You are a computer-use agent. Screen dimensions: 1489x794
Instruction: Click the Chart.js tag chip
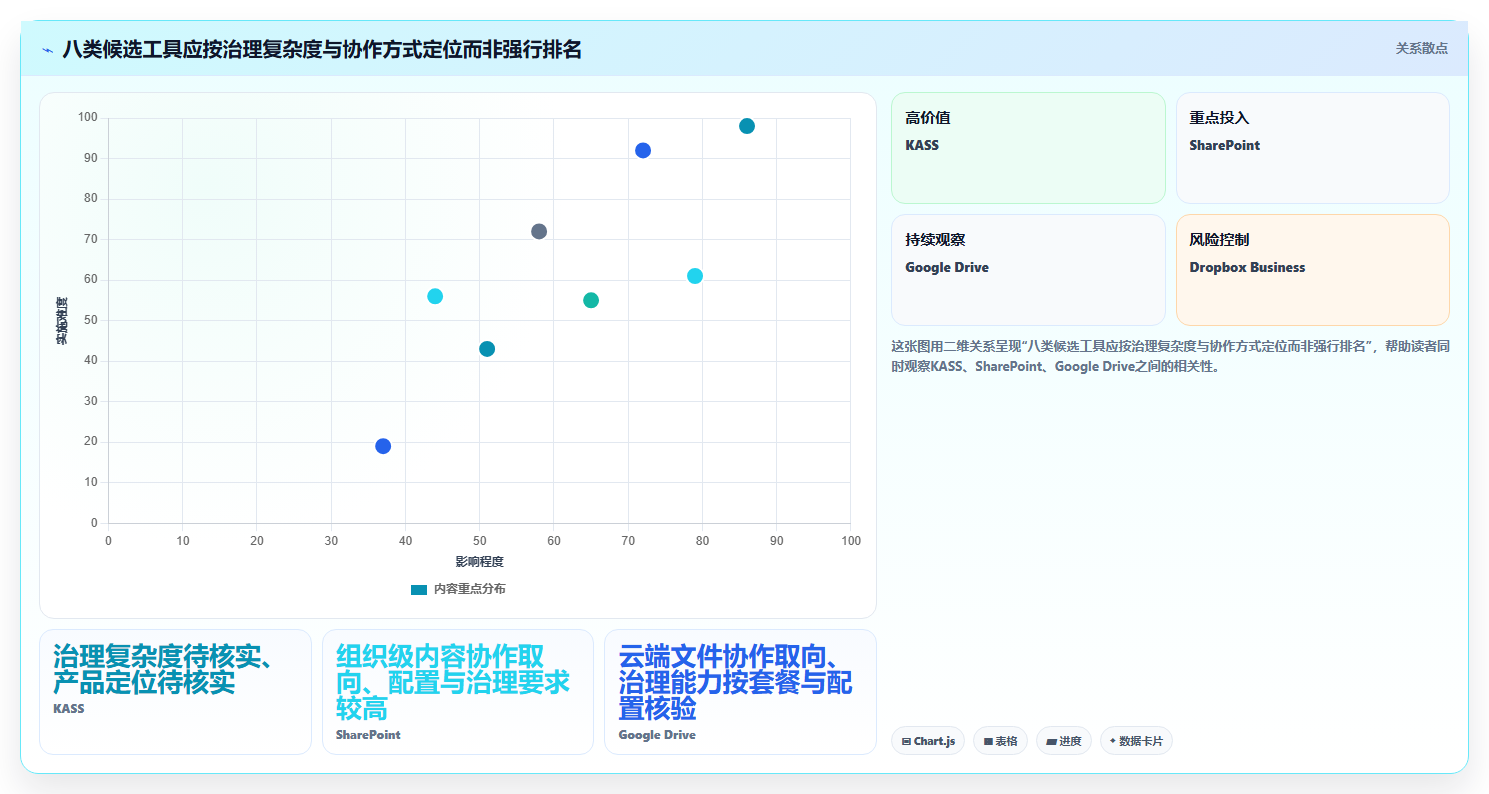click(928, 741)
